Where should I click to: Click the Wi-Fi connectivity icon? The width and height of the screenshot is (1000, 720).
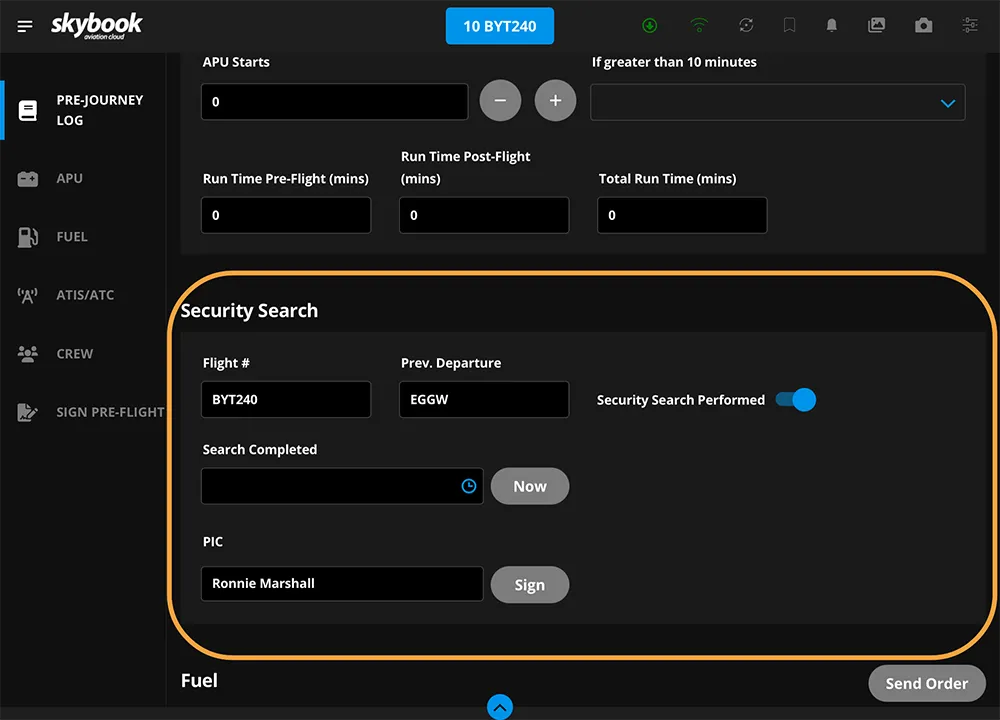699,26
